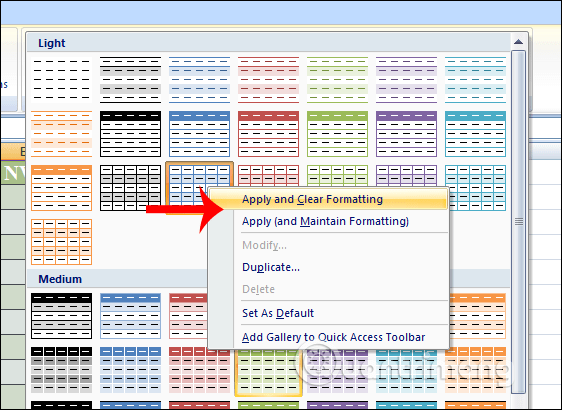Image resolution: width=562 pixels, height=410 pixels.
Task: Select Duplicate... from the context menu
Action: (271, 267)
